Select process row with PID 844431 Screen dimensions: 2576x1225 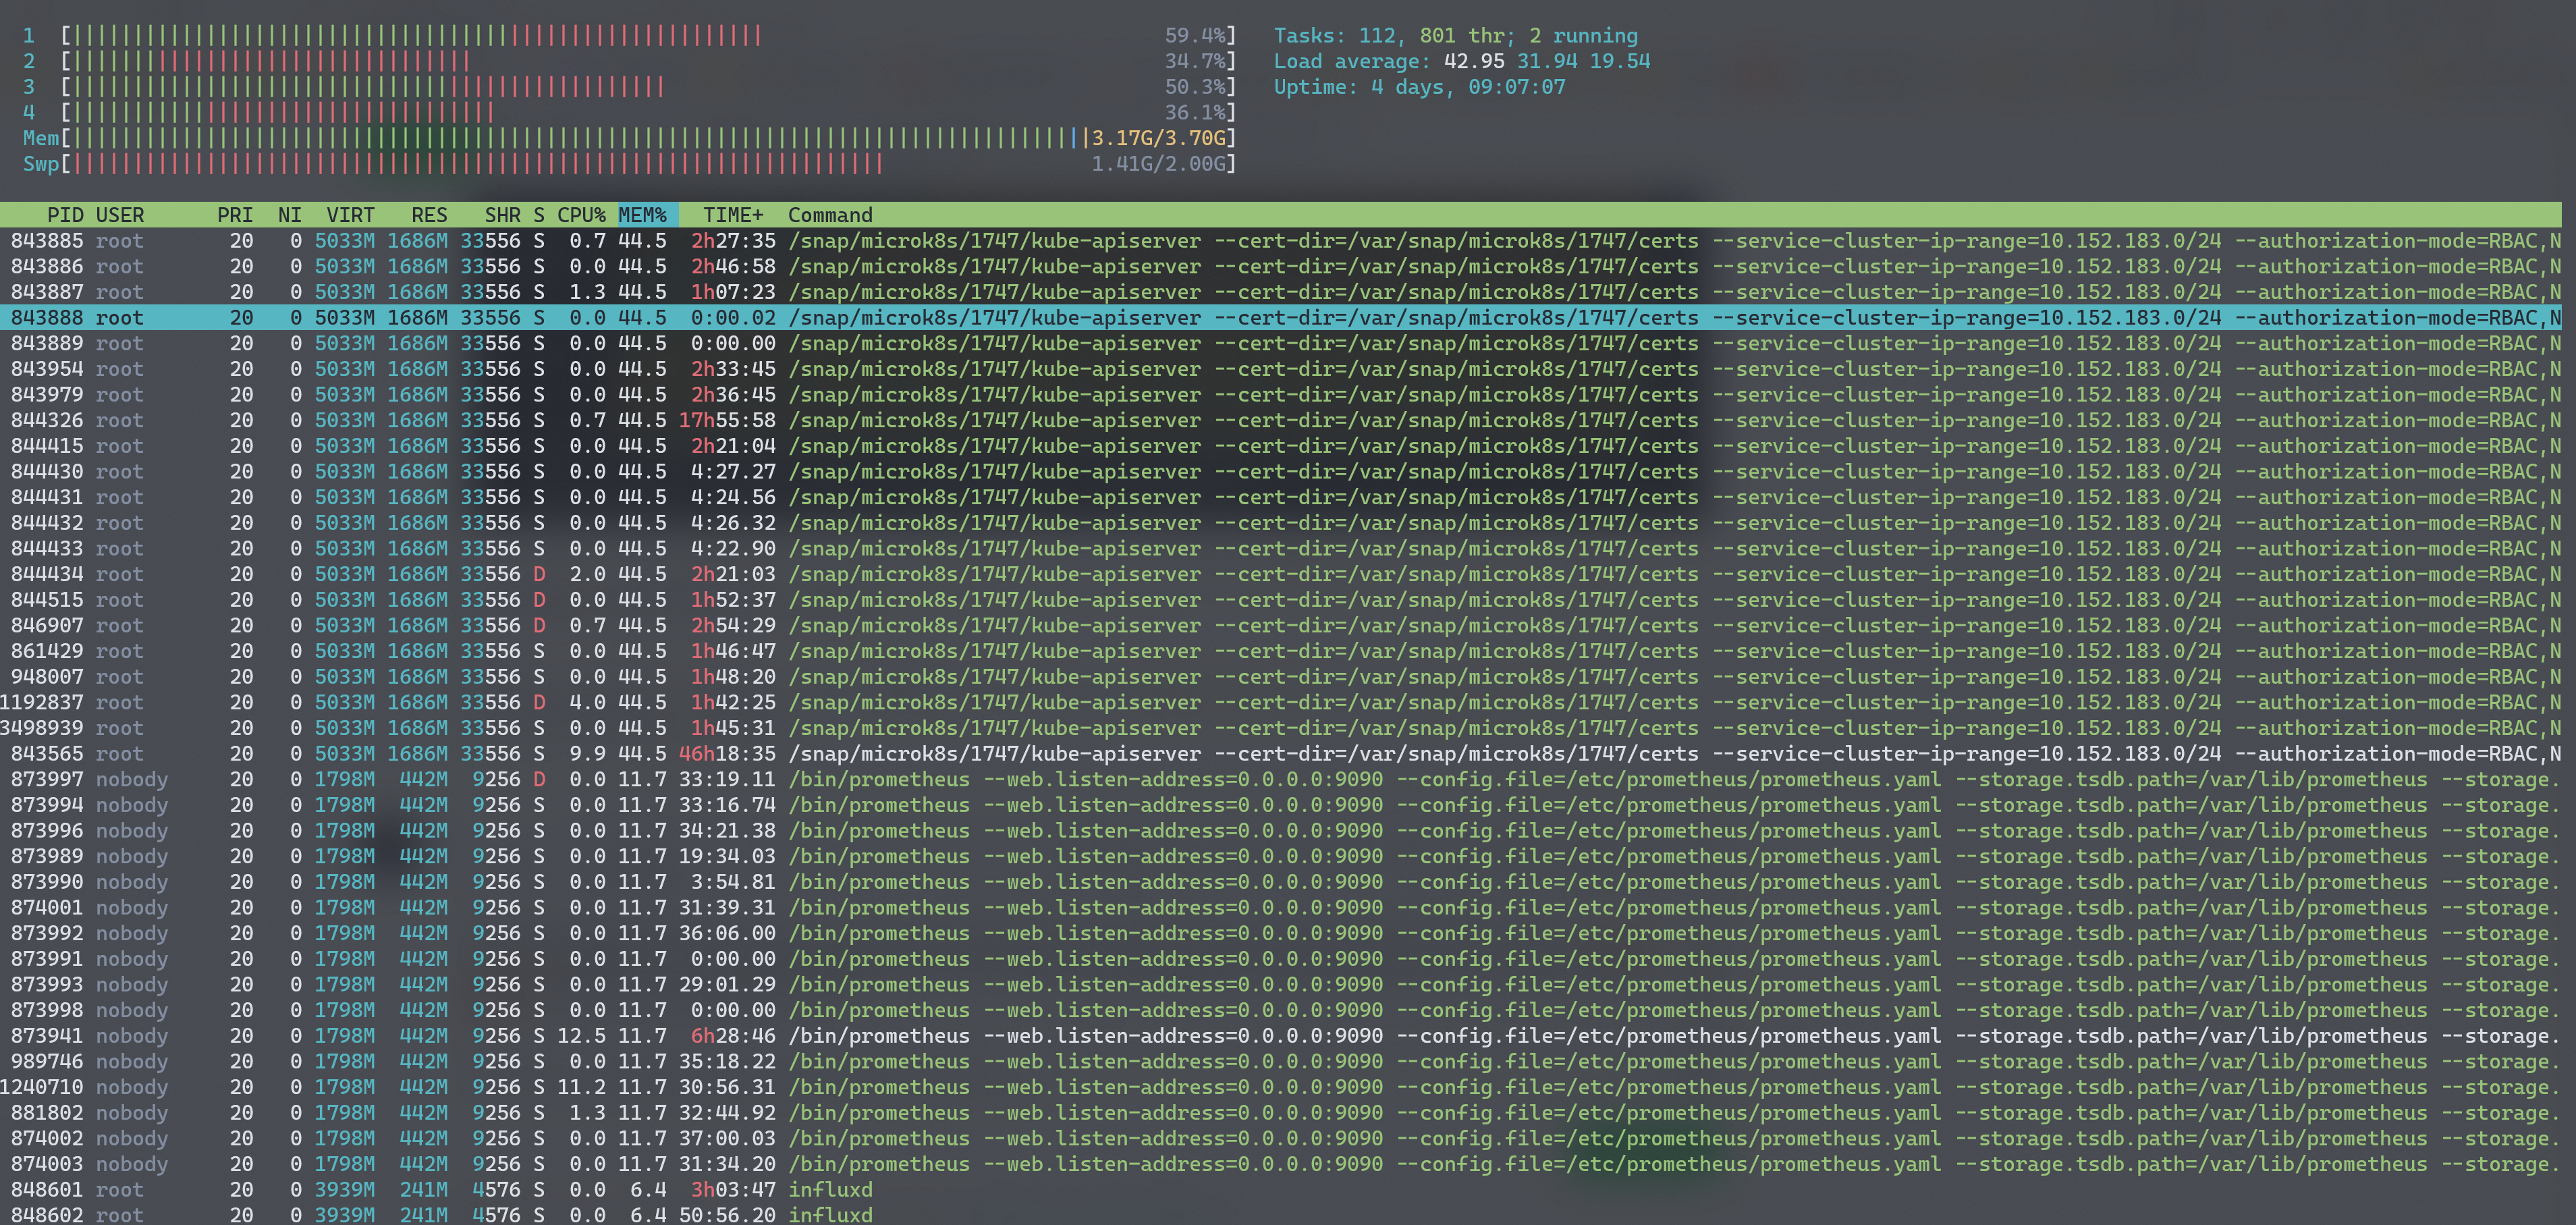[1281, 498]
